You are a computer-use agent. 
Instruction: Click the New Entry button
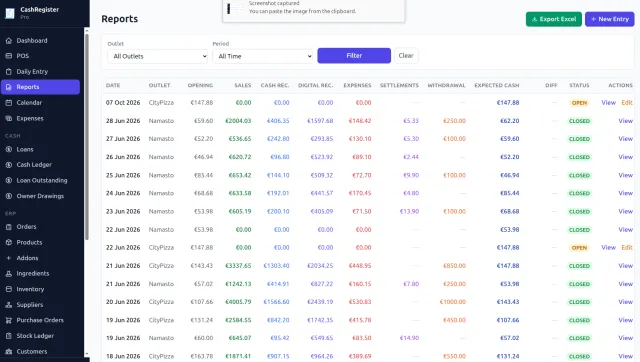[609, 19]
